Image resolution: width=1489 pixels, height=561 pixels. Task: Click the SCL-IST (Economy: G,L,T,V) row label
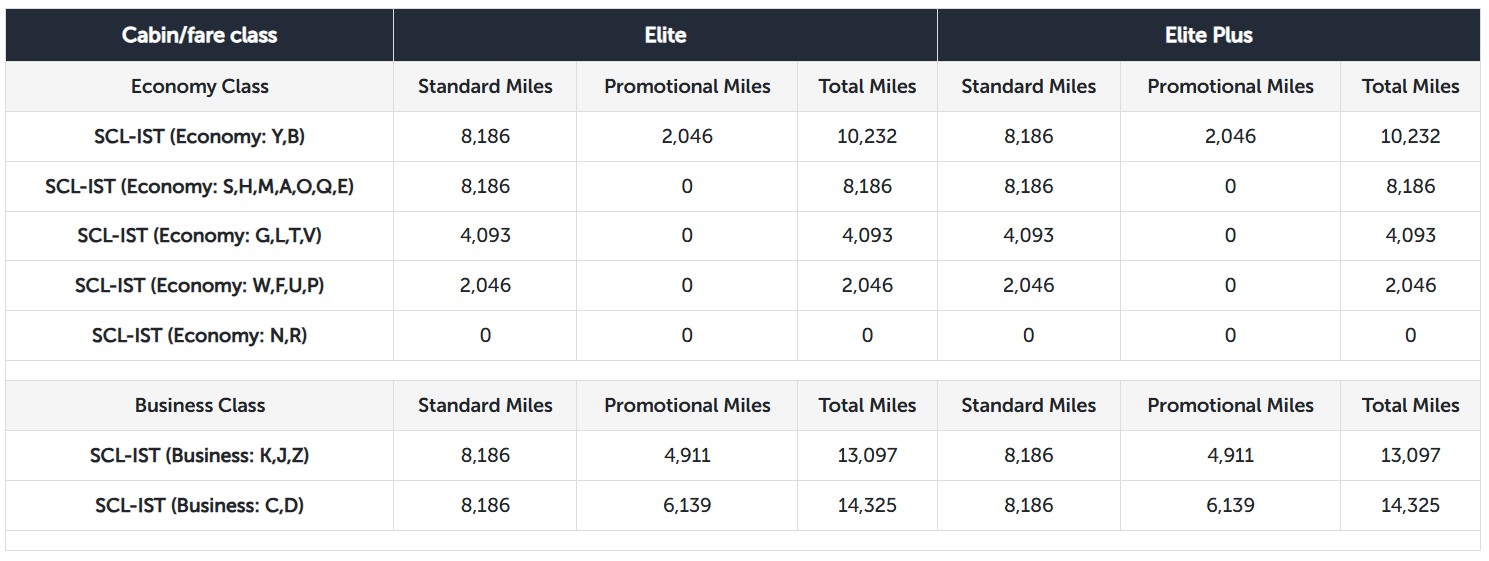click(200, 235)
